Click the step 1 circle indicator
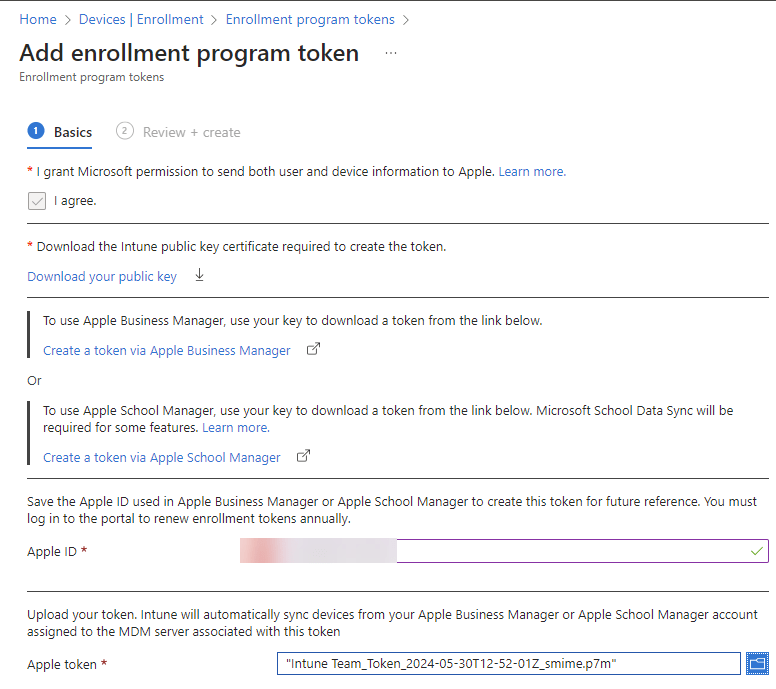 [x=36, y=131]
